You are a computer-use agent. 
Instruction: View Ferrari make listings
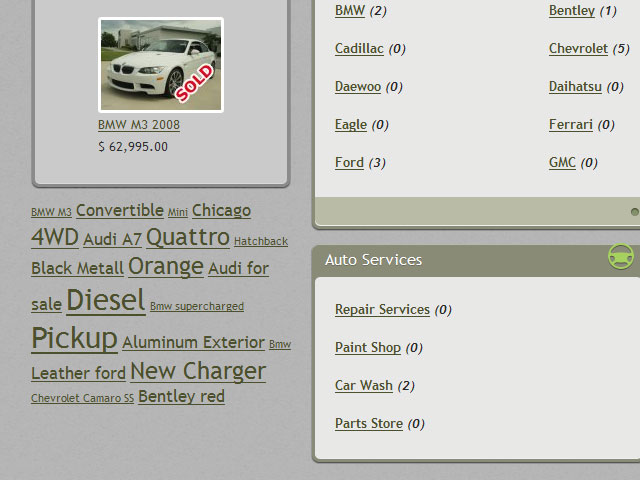[571, 124]
